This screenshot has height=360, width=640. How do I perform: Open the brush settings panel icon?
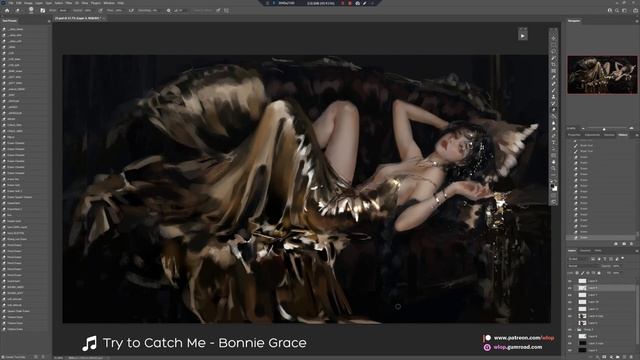[42, 11]
